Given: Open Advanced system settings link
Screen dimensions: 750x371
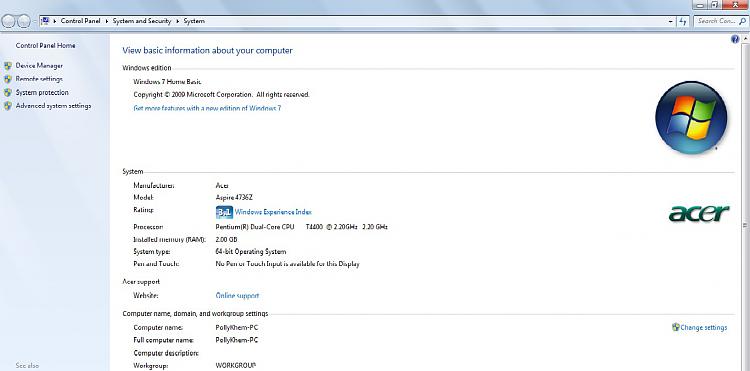Looking at the screenshot, I should click(x=54, y=106).
